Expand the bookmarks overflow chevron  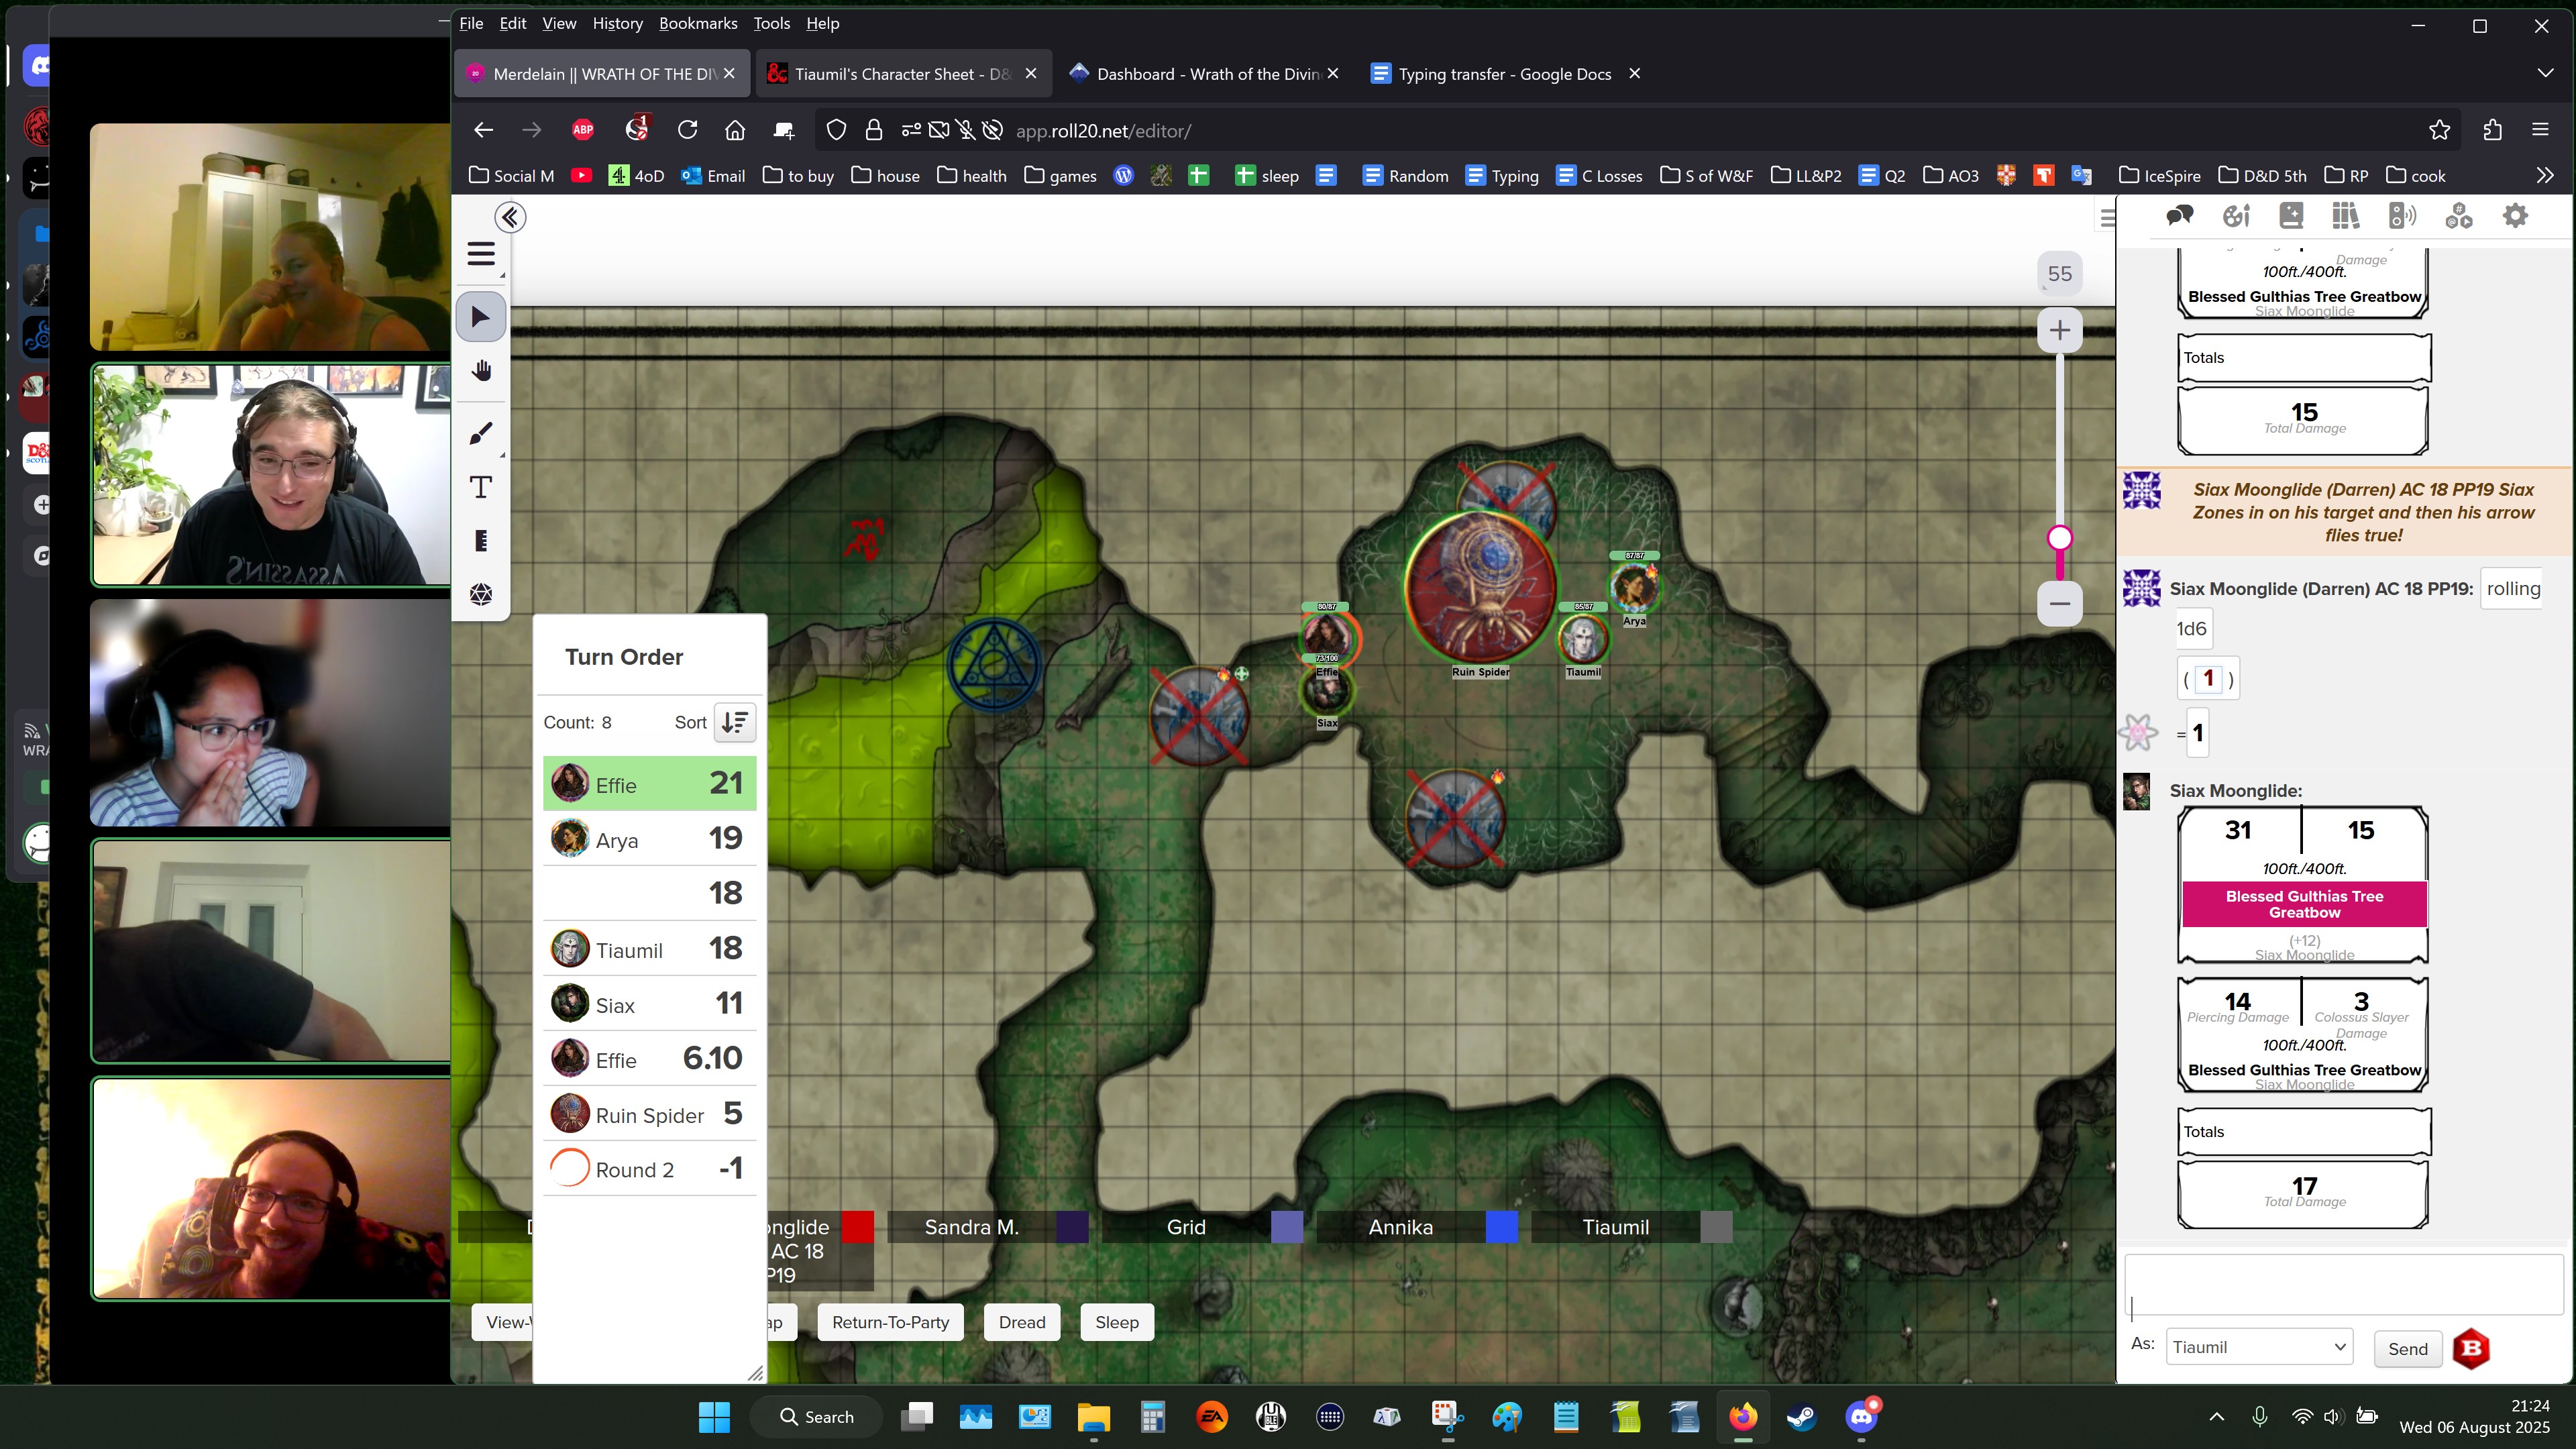point(2544,176)
